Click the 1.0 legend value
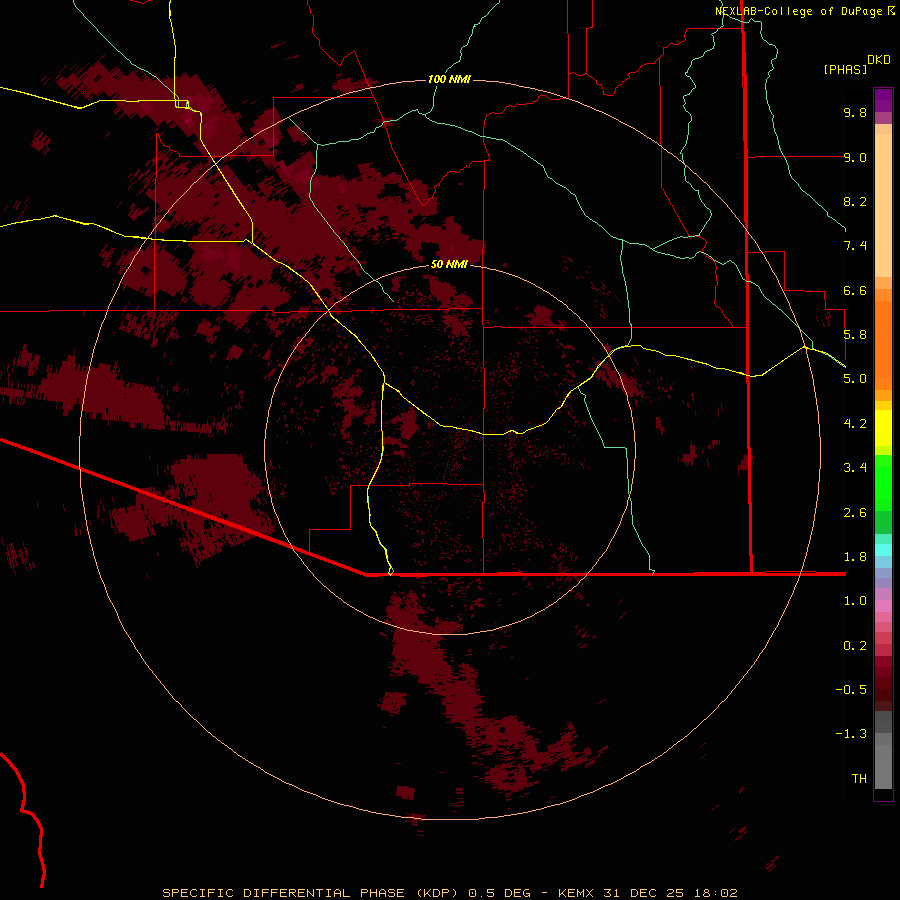 tap(855, 601)
